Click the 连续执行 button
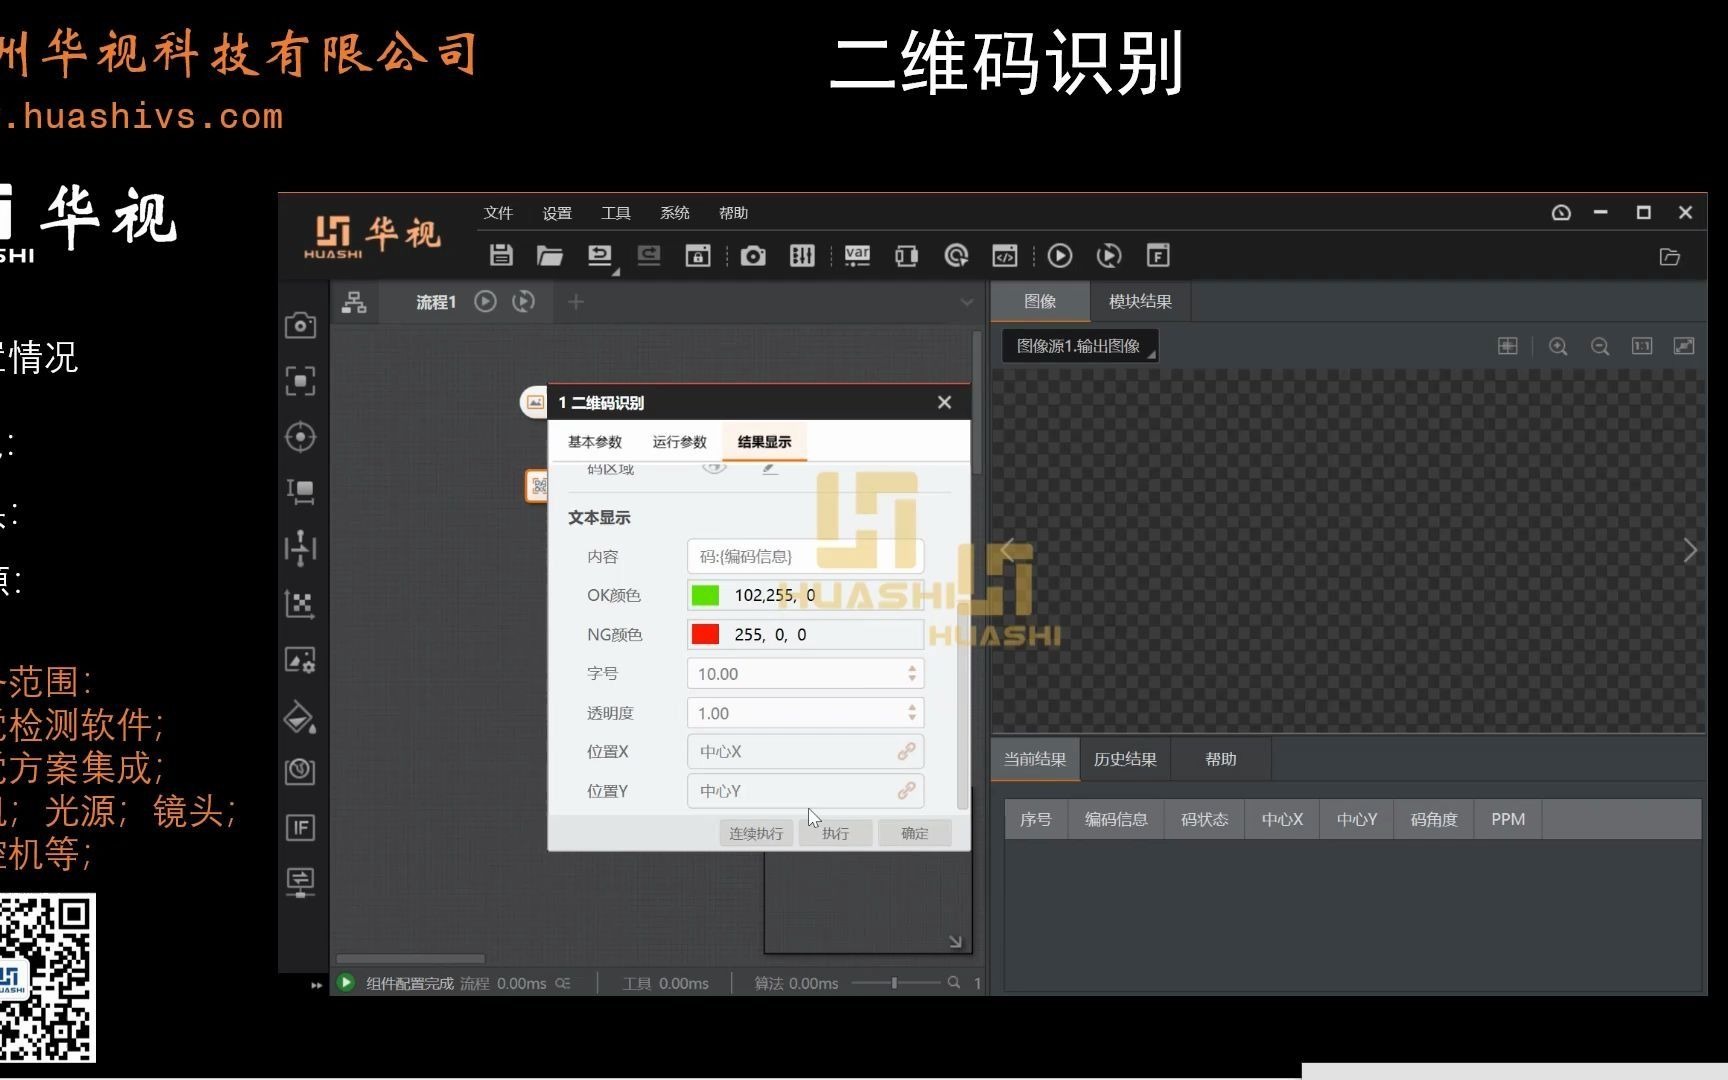The height and width of the screenshot is (1080, 1728). (x=756, y=833)
